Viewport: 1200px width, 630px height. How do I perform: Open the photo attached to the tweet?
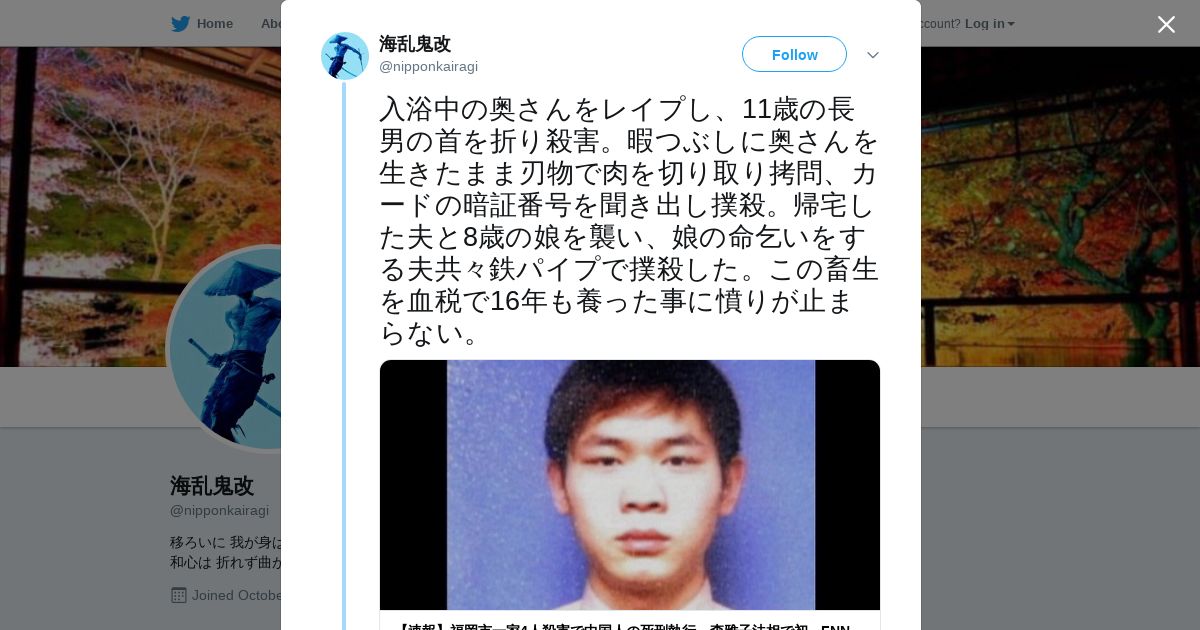click(x=630, y=485)
